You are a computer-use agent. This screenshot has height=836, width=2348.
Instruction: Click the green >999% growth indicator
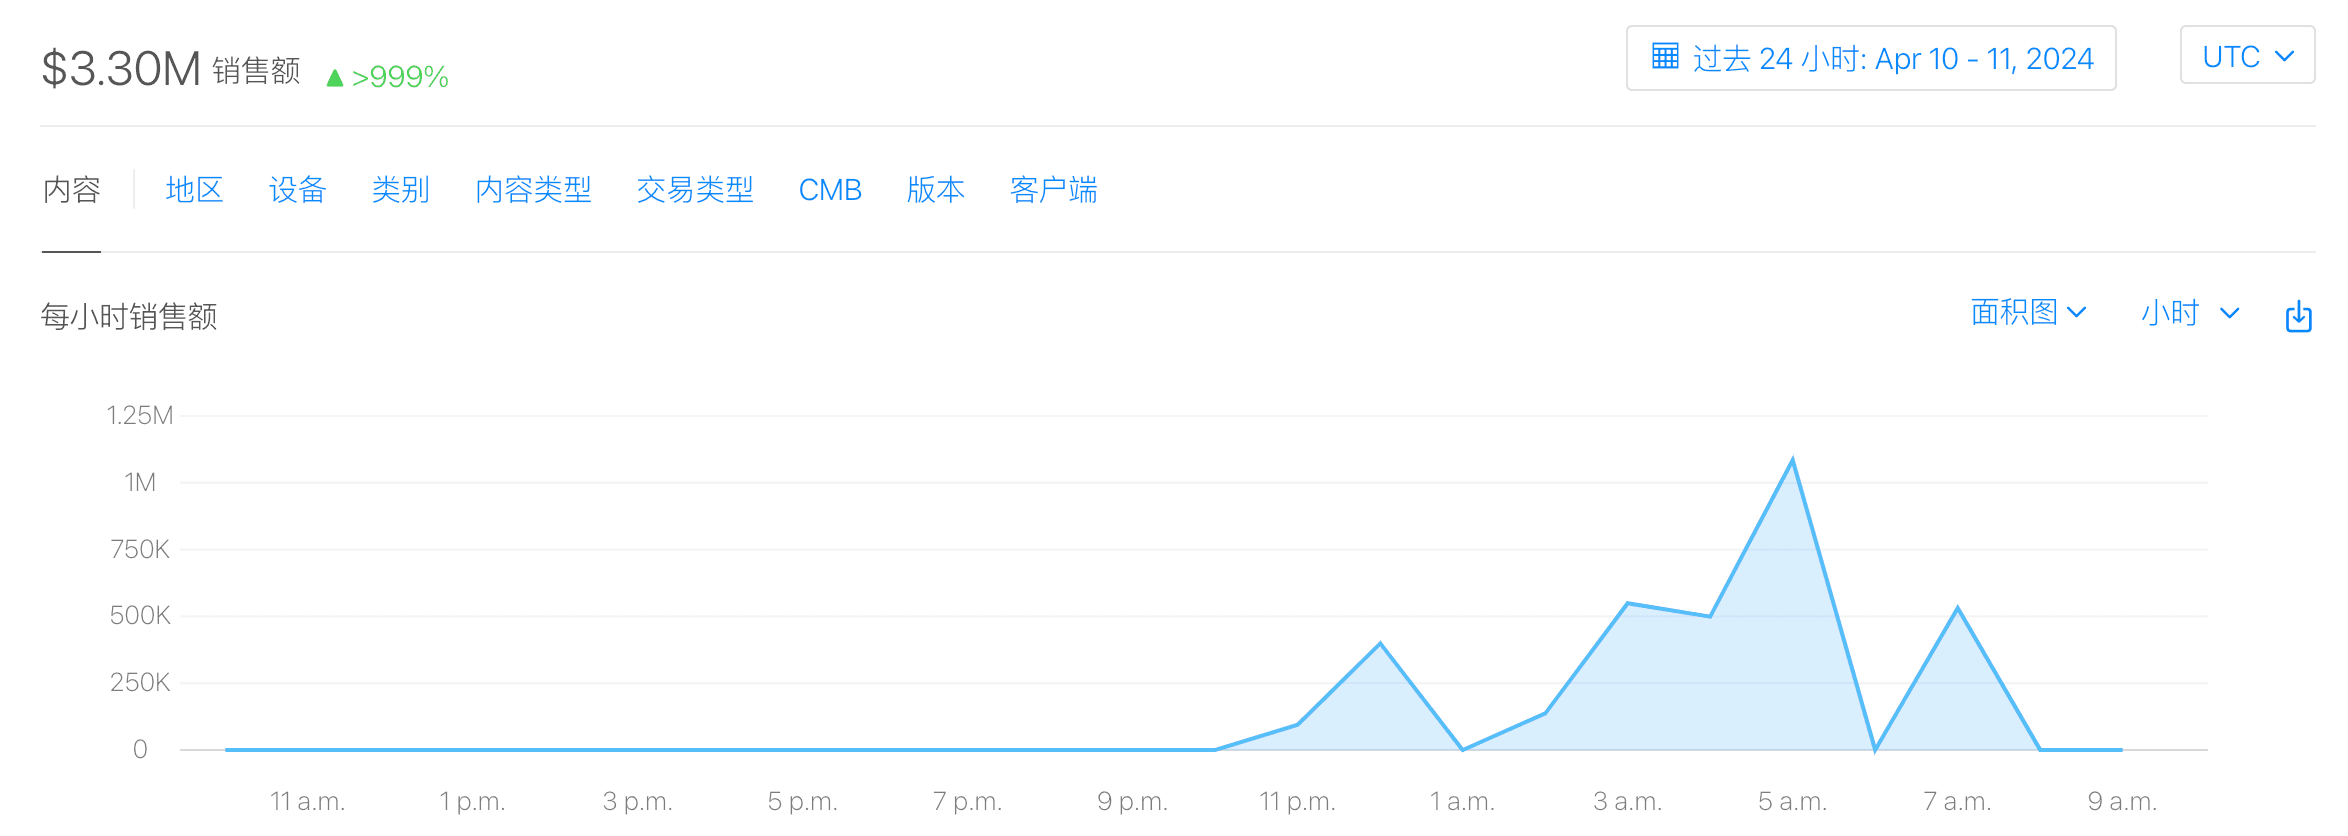pyautogui.click(x=388, y=77)
